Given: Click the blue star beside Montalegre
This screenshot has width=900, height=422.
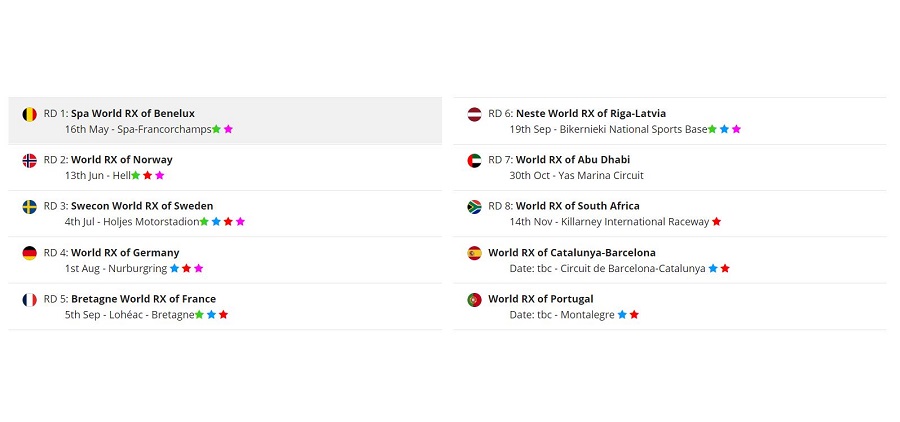Looking at the screenshot, I should pyautogui.click(x=622, y=315).
